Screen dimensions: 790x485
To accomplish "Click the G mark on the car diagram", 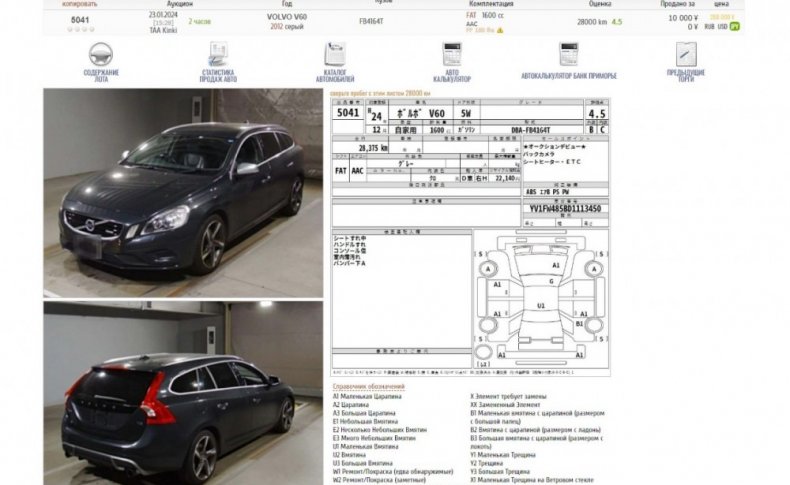I will point(551,282).
